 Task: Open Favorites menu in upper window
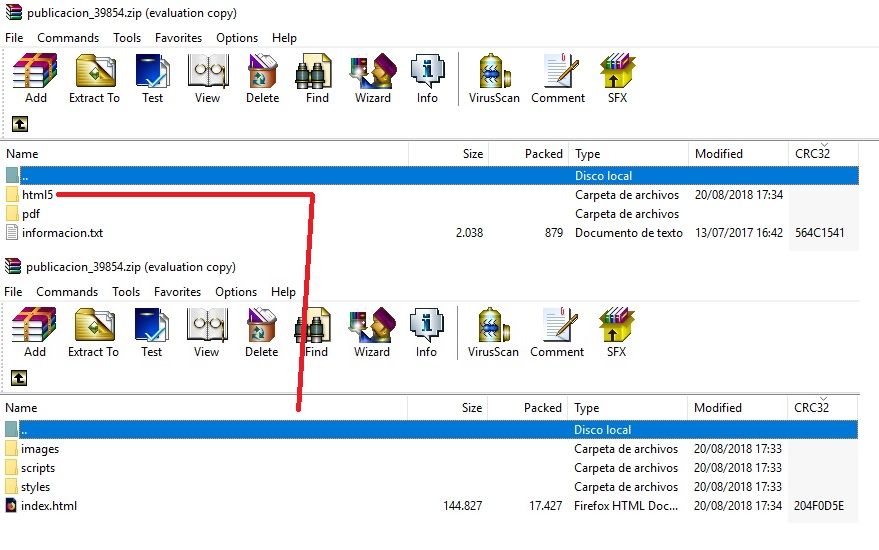178,38
